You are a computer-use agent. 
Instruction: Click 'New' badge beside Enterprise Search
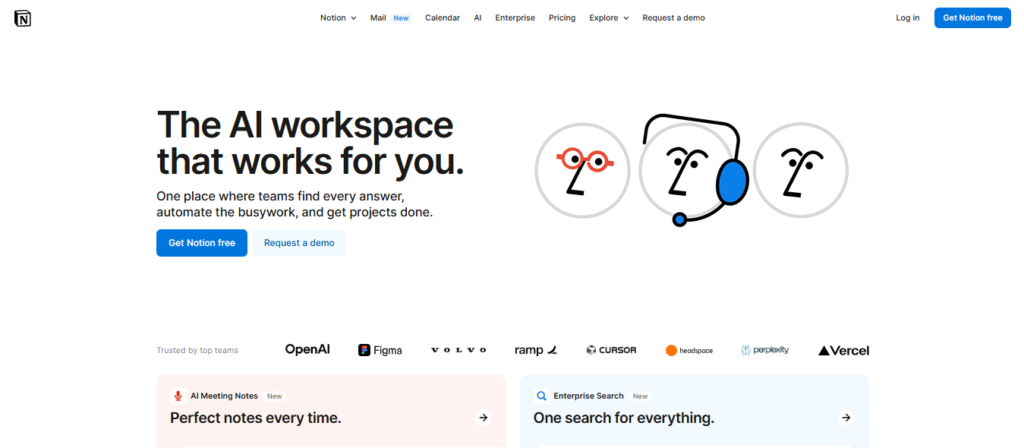click(640, 396)
